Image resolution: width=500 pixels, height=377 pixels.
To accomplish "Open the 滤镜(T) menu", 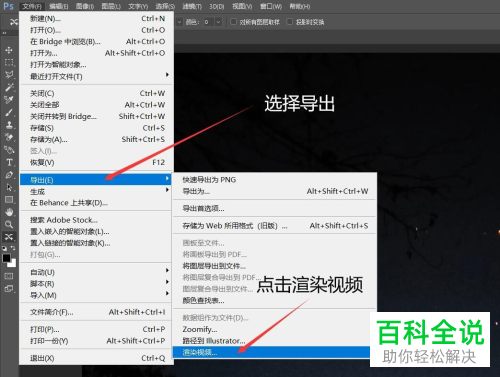I will pos(192,6).
